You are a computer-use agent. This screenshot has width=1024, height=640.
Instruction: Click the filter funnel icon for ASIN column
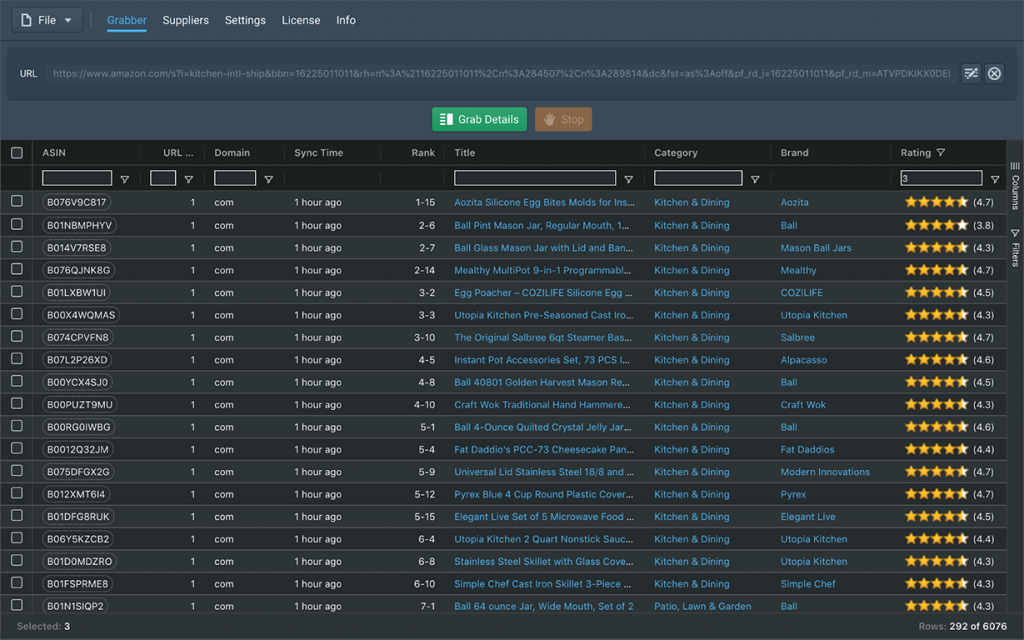(125, 180)
